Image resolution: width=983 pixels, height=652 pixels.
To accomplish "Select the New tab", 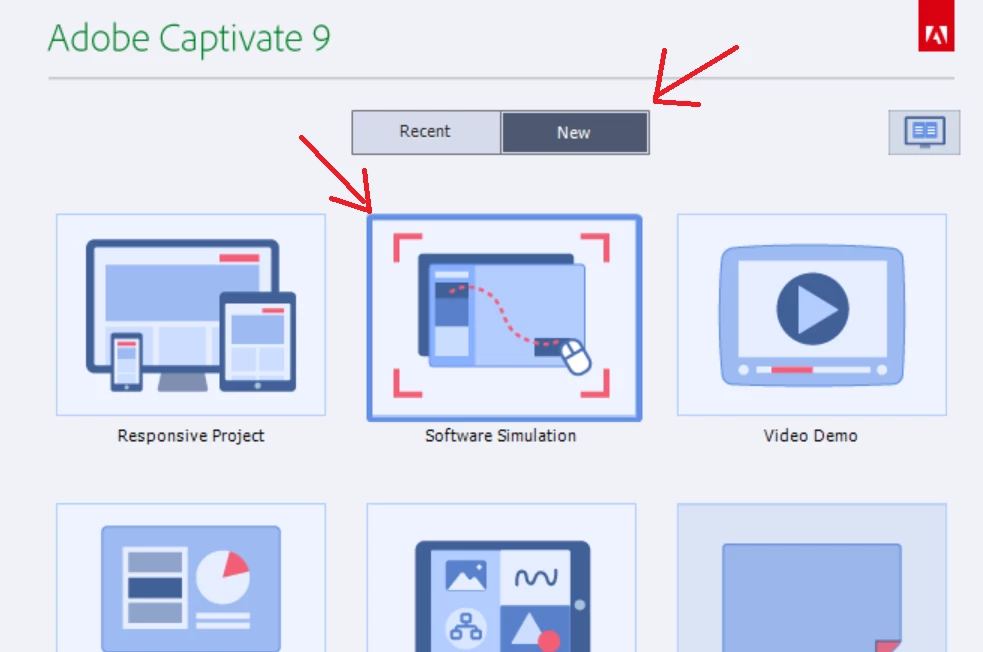I will [x=575, y=132].
